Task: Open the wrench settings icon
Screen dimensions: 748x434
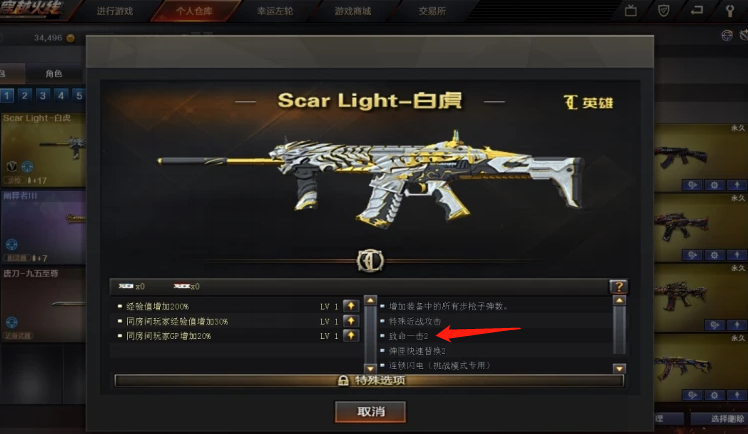Action: point(729,10)
